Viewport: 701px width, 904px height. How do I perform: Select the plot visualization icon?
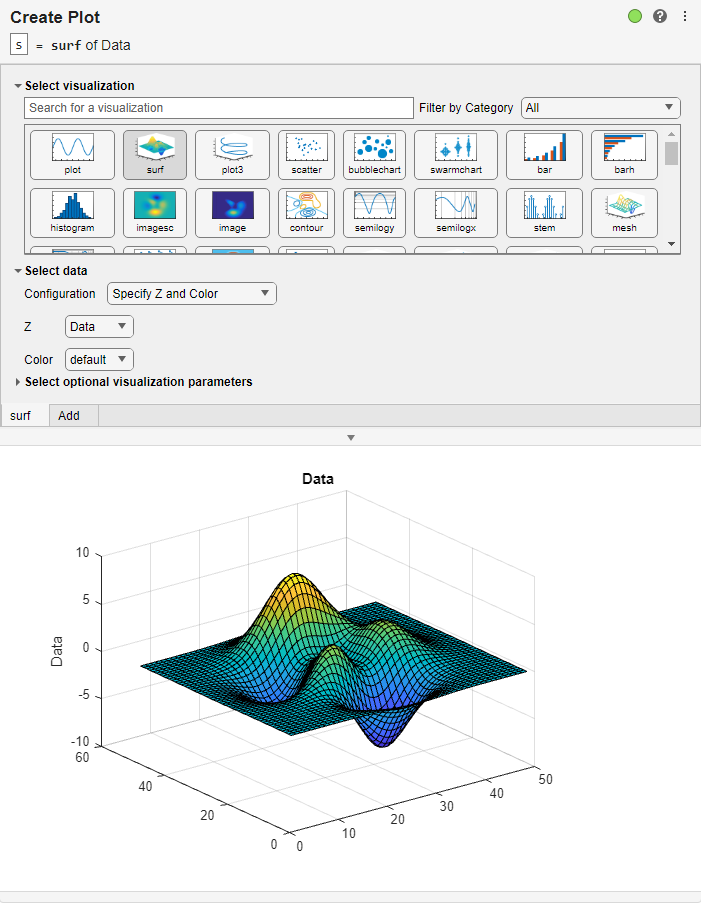click(73, 155)
